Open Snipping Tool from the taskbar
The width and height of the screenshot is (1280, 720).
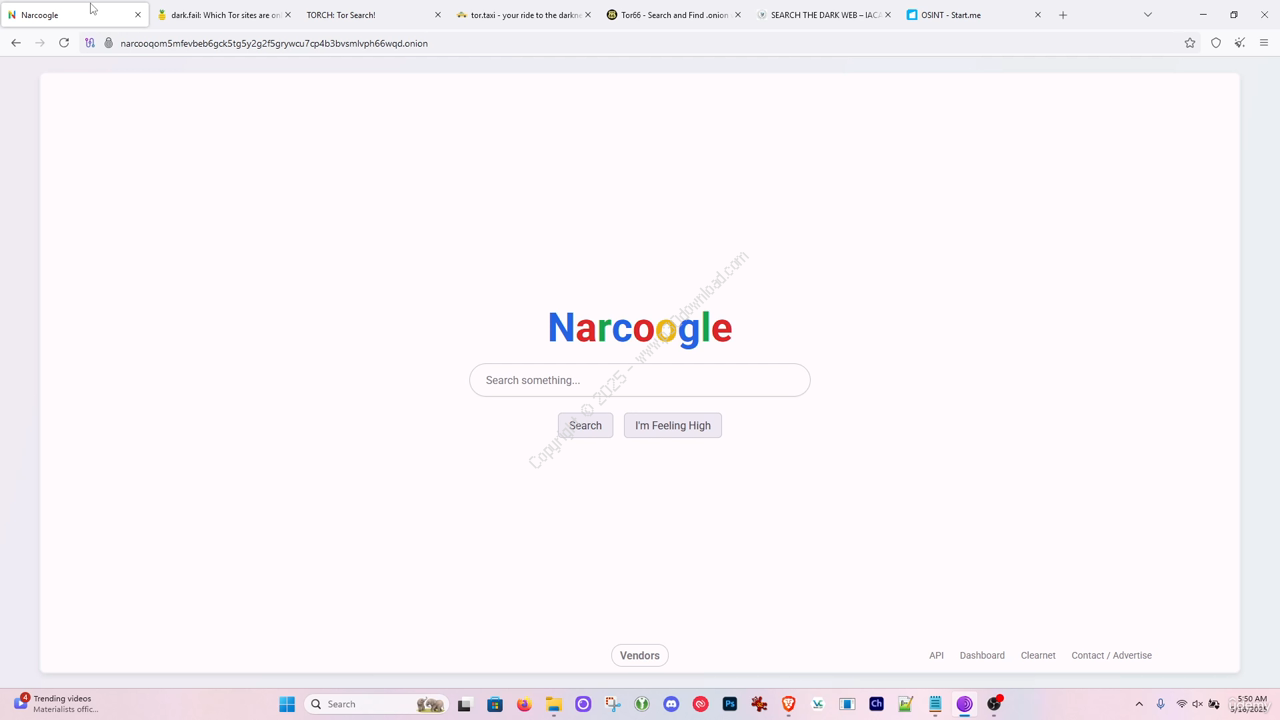click(x=613, y=704)
